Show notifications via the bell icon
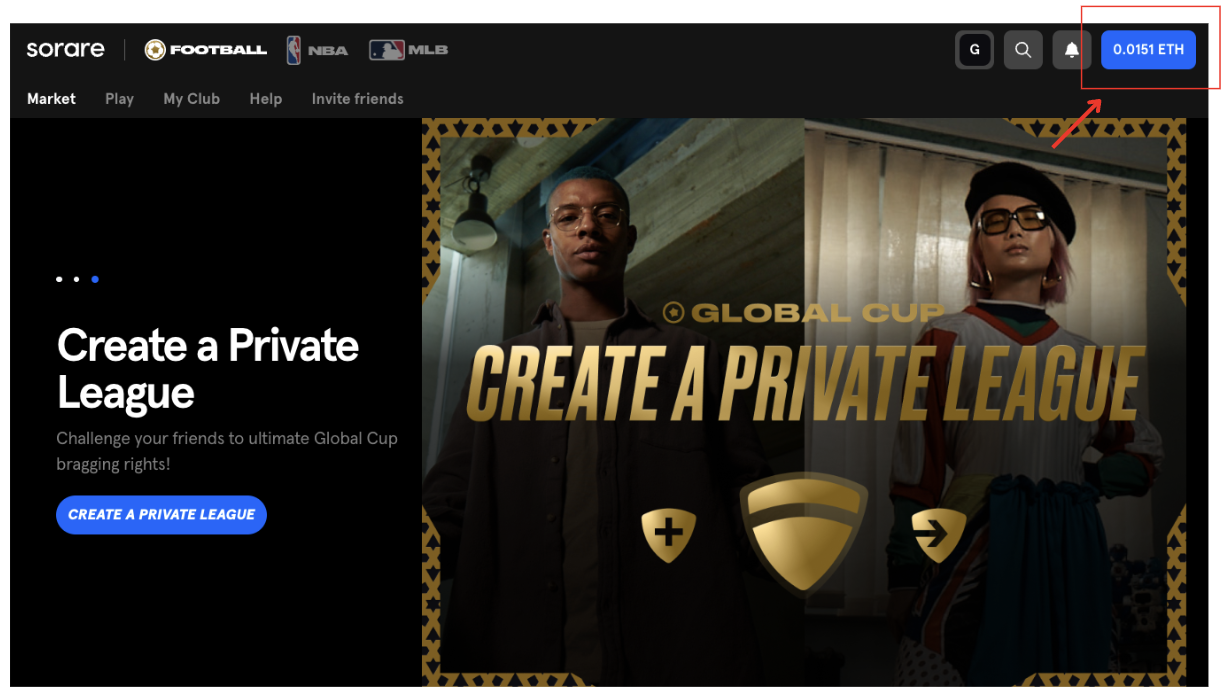The image size is (1232, 698). 1072,50
